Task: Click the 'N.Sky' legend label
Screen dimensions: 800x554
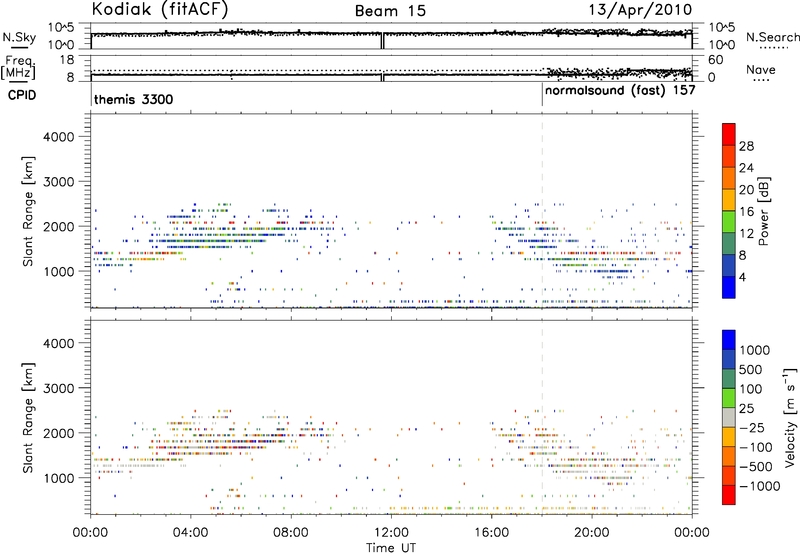Action: (19, 37)
